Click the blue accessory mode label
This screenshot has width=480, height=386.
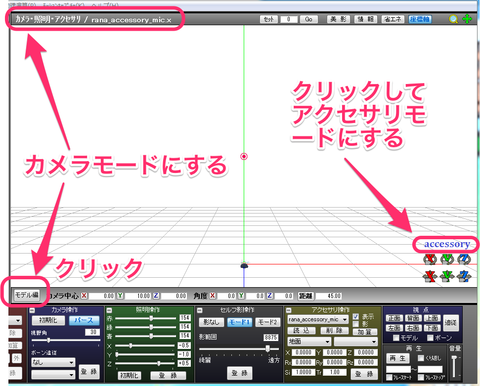tap(447, 244)
